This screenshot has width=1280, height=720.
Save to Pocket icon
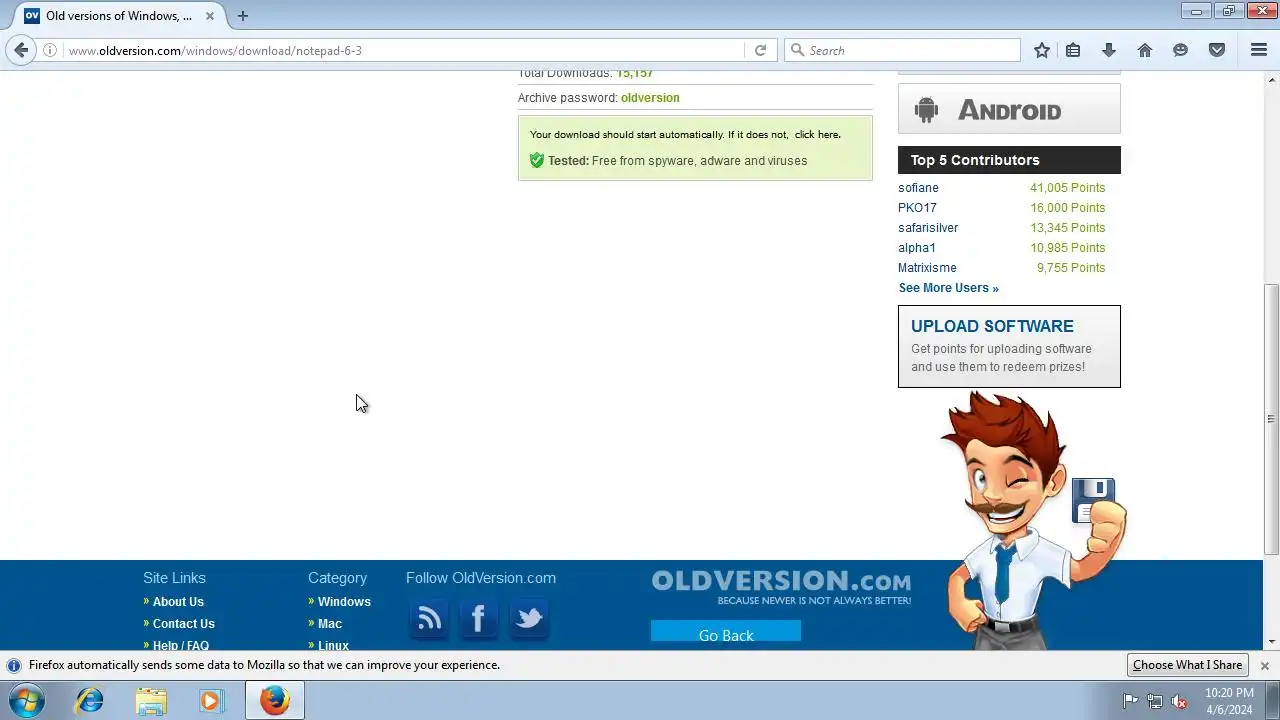click(1217, 50)
